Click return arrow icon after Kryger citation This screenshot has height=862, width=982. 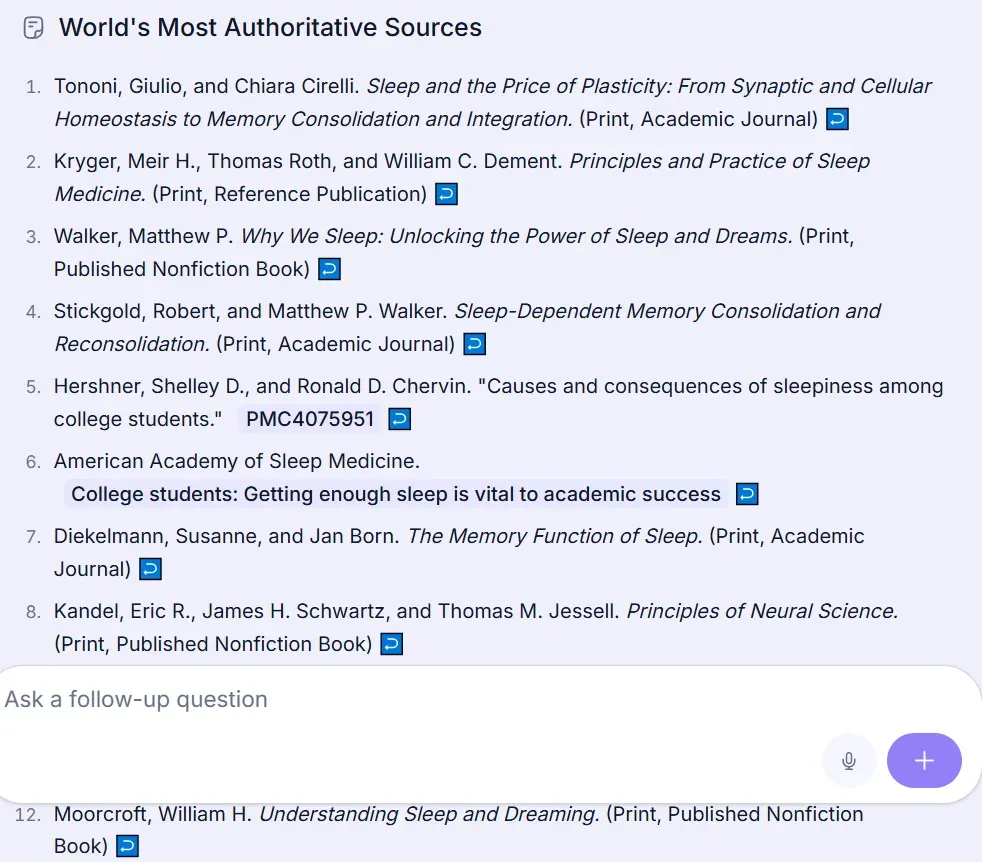447,195
